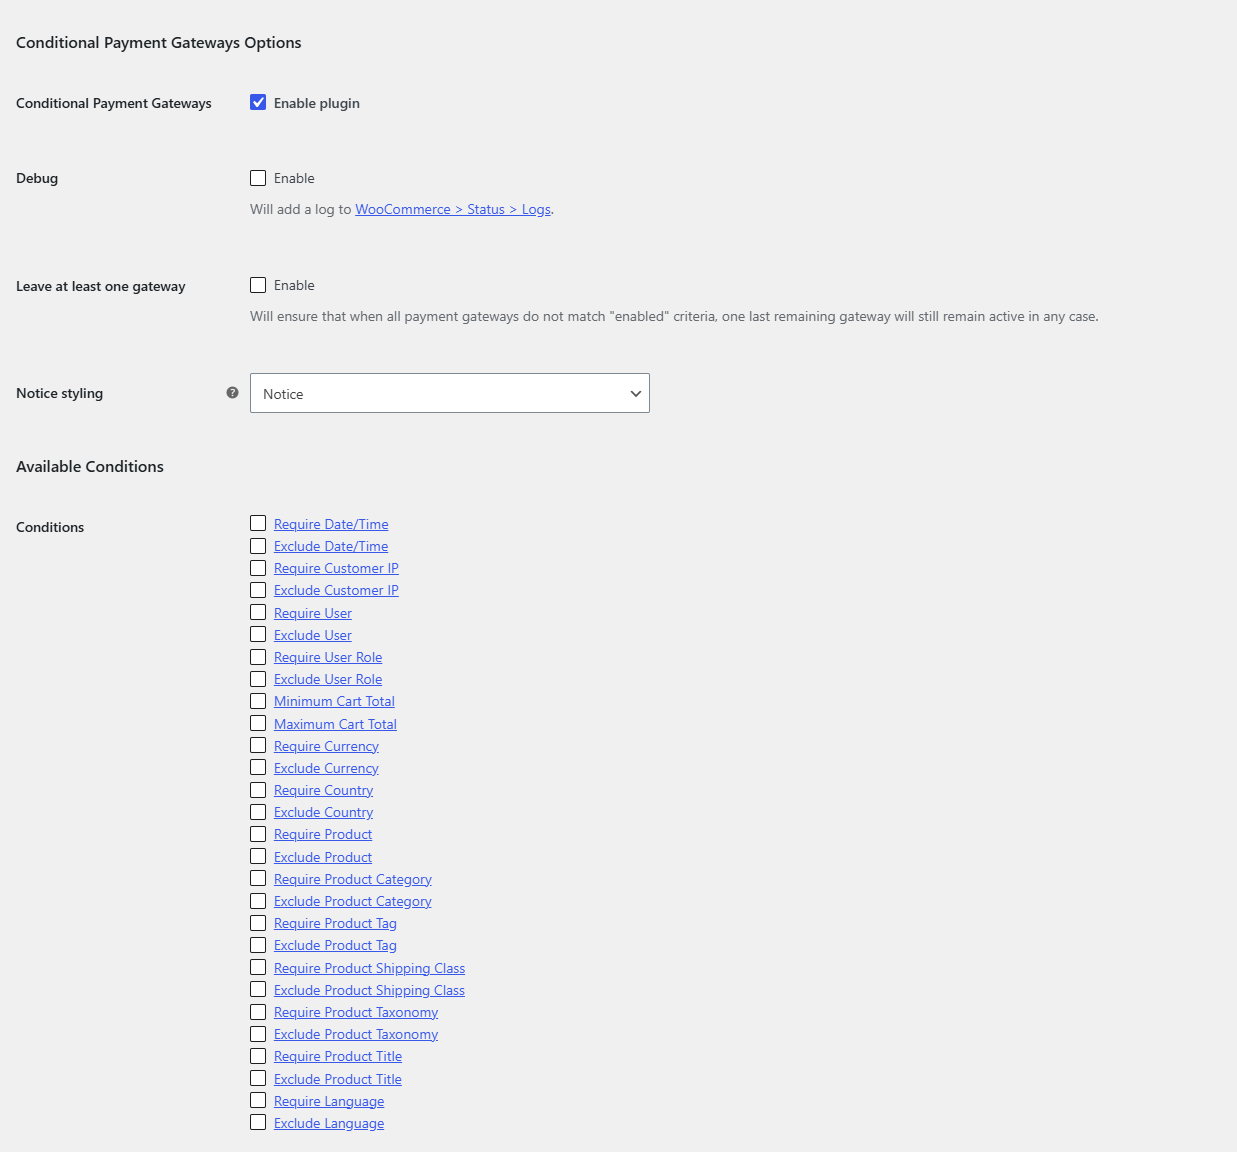Open the Minimum Cart Total link
Screen dimensions: 1237x1152
click(x=334, y=701)
